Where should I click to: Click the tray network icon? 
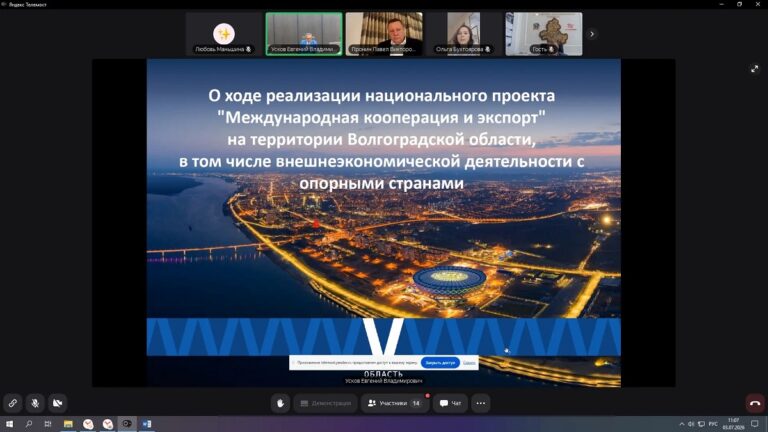701,424
